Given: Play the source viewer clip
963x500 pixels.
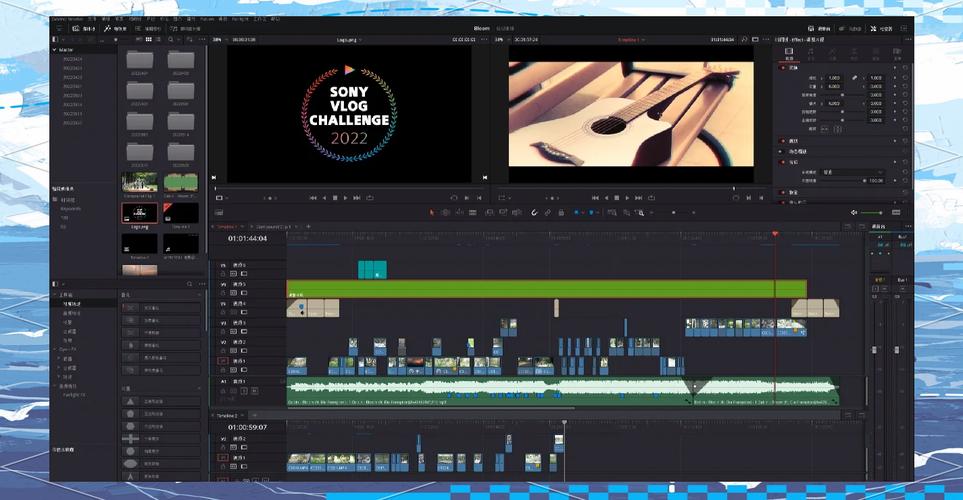Looking at the screenshot, I should [x=346, y=198].
